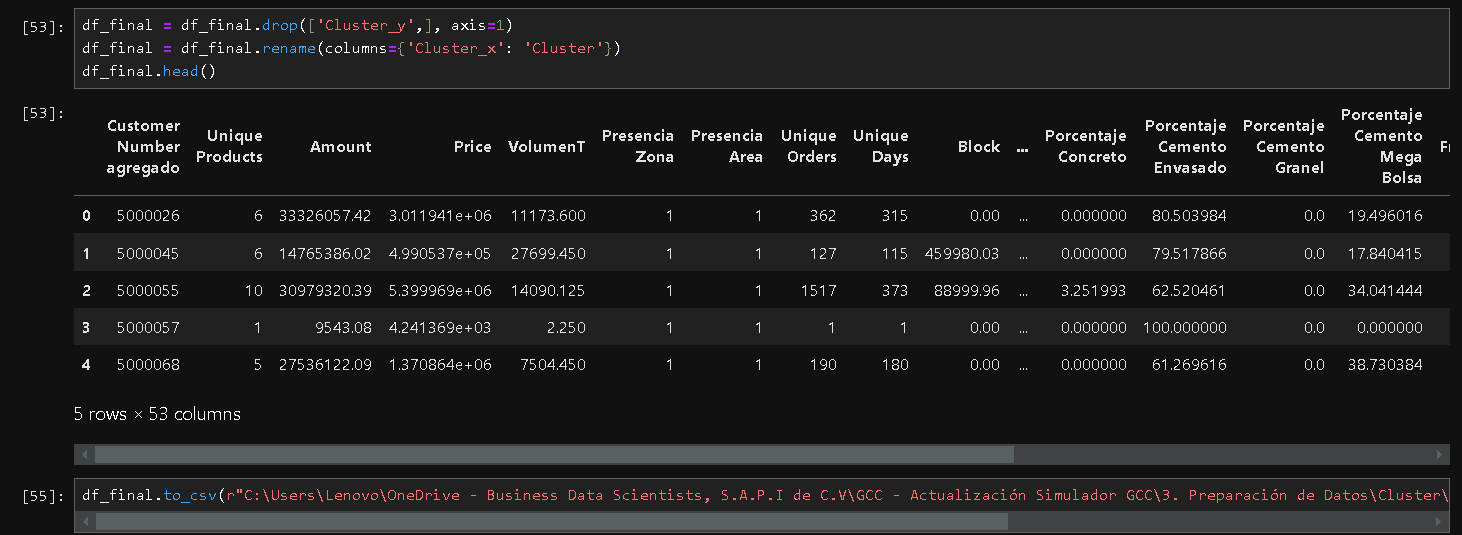The width and height of the screenshot is (1462, 535).
Task: Click the Block value 459980.03
Action: click(x=962, y=254)
